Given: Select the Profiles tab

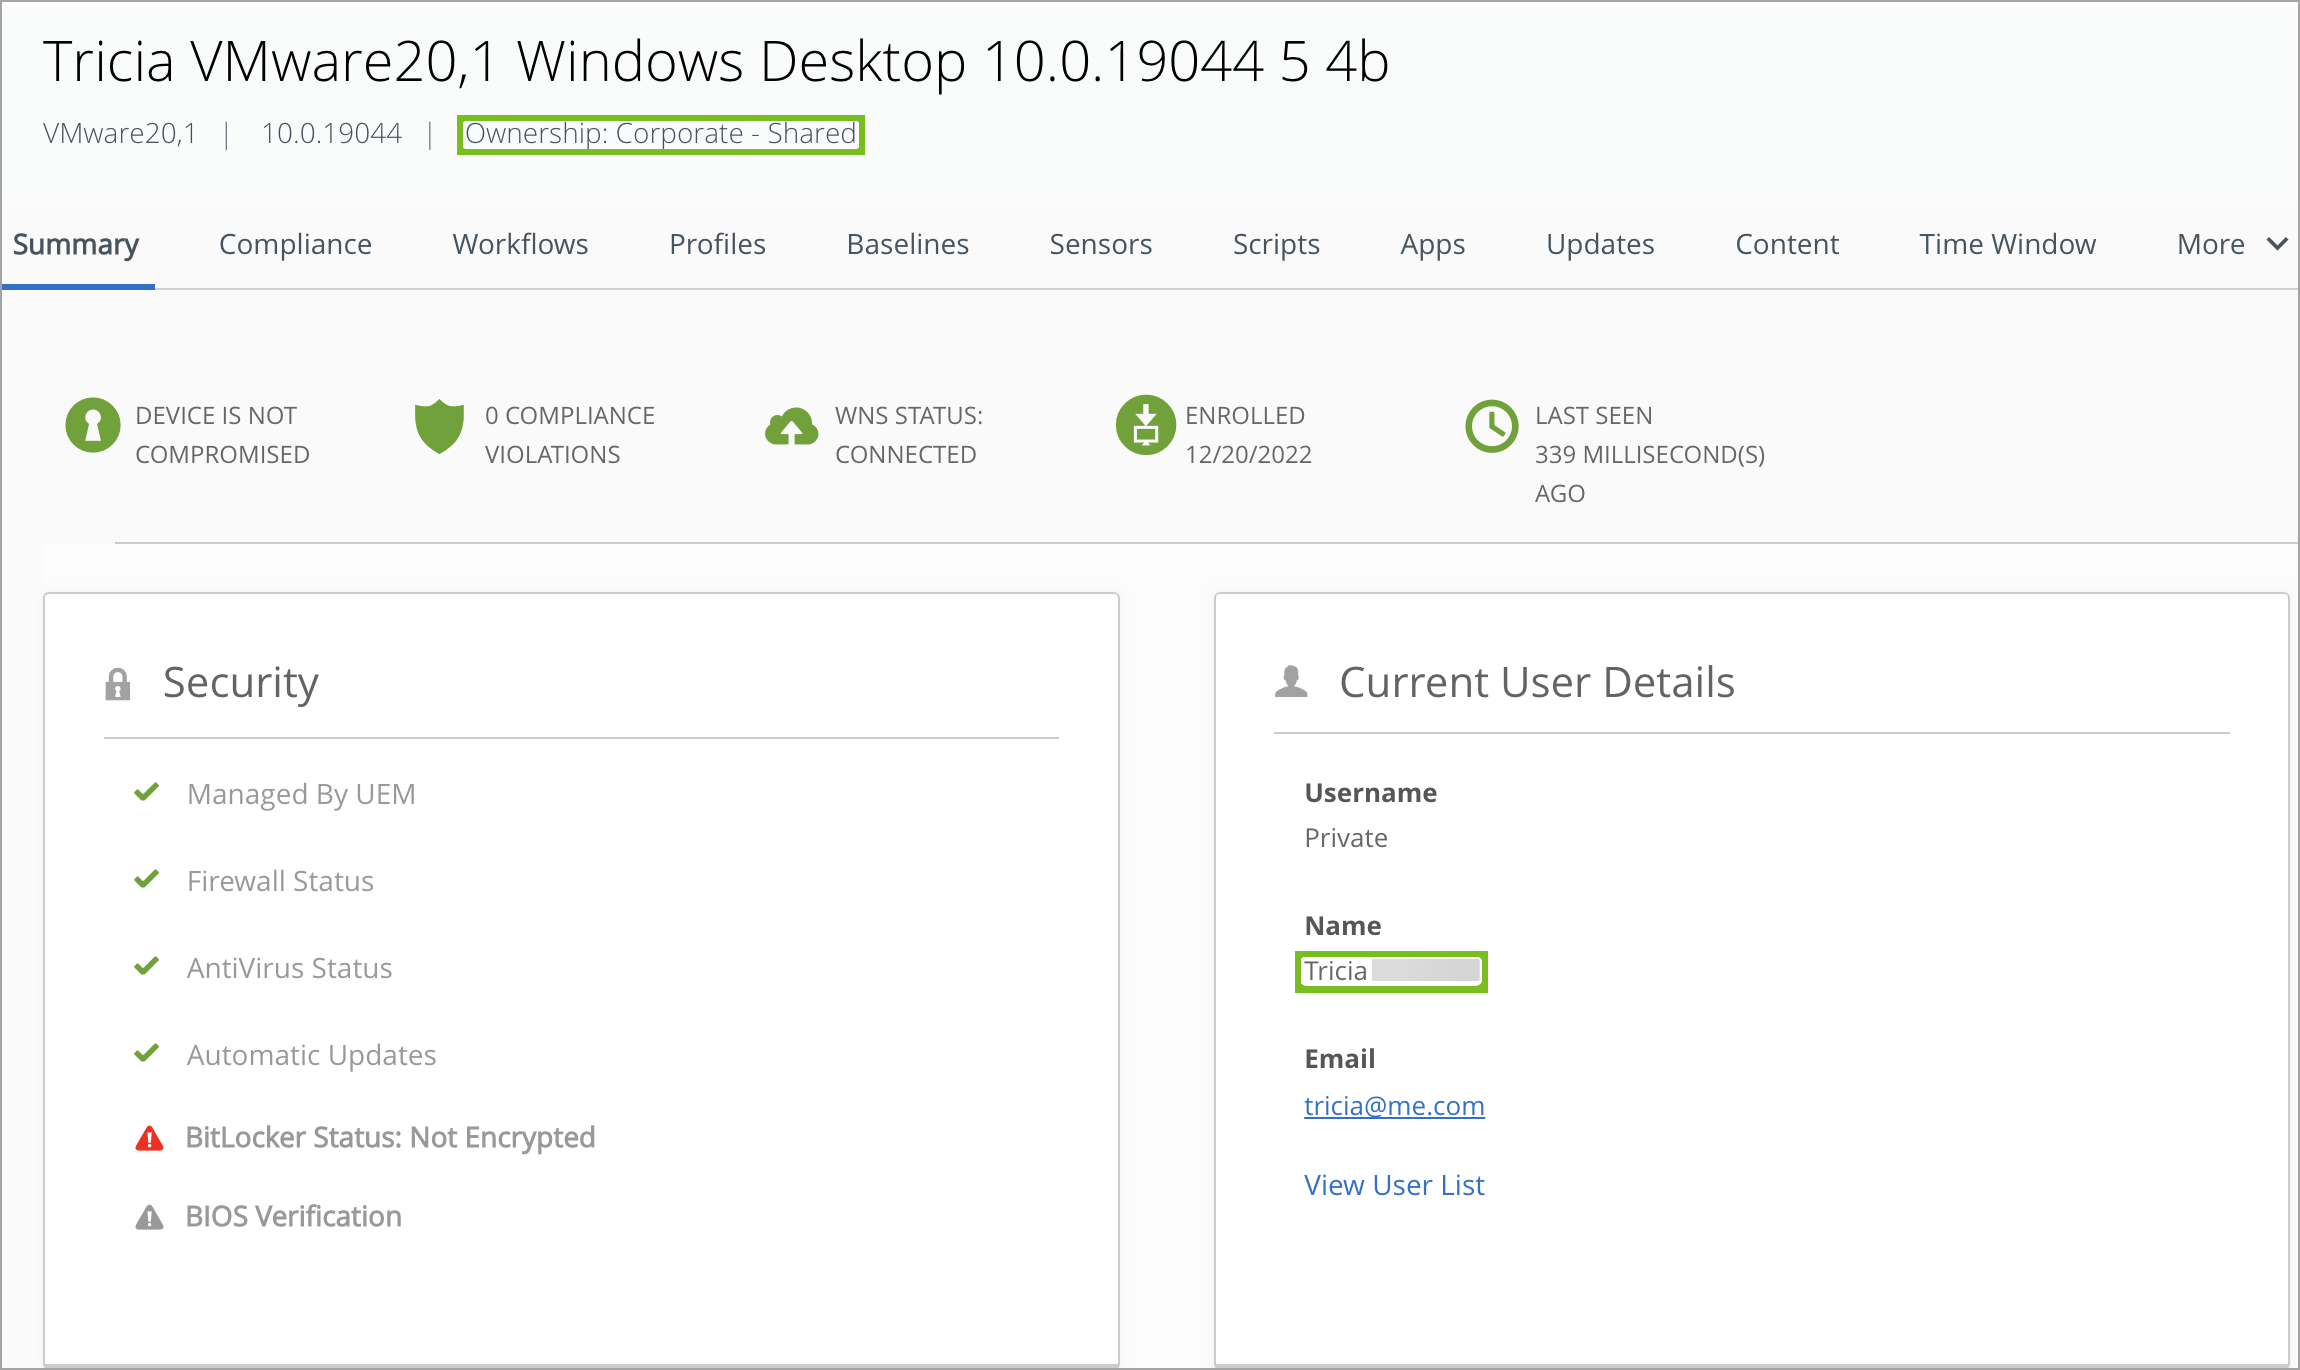Looking at the screenshot, I should coord(717,244).
